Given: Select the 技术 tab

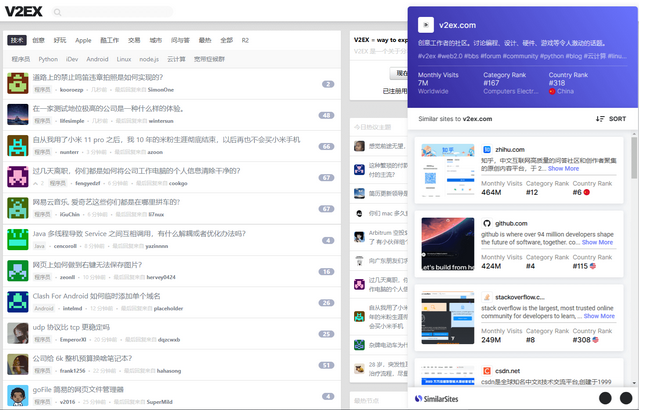Looking at the screenshot, I should tap(17, 40).
